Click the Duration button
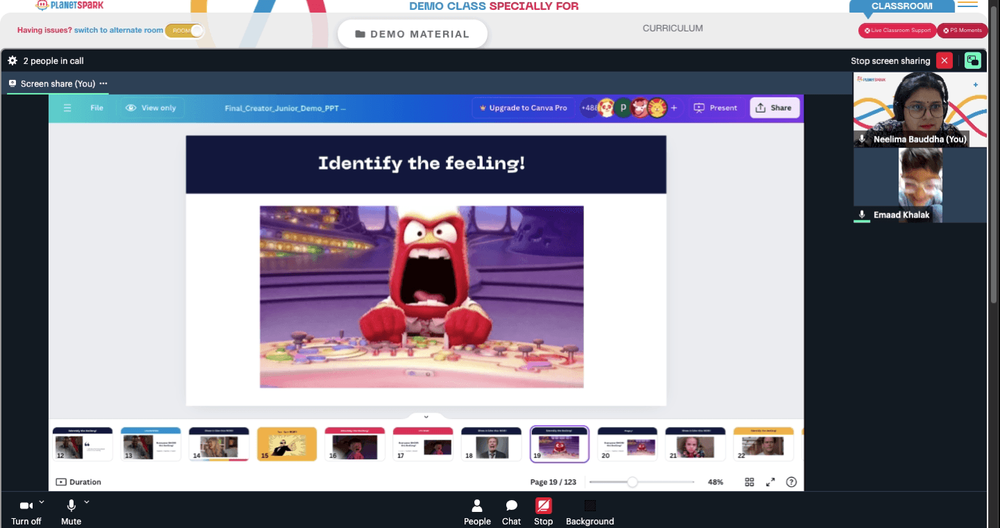Image resolution: width=1000 pixels, height=528 pixels. tap(78, 482)
